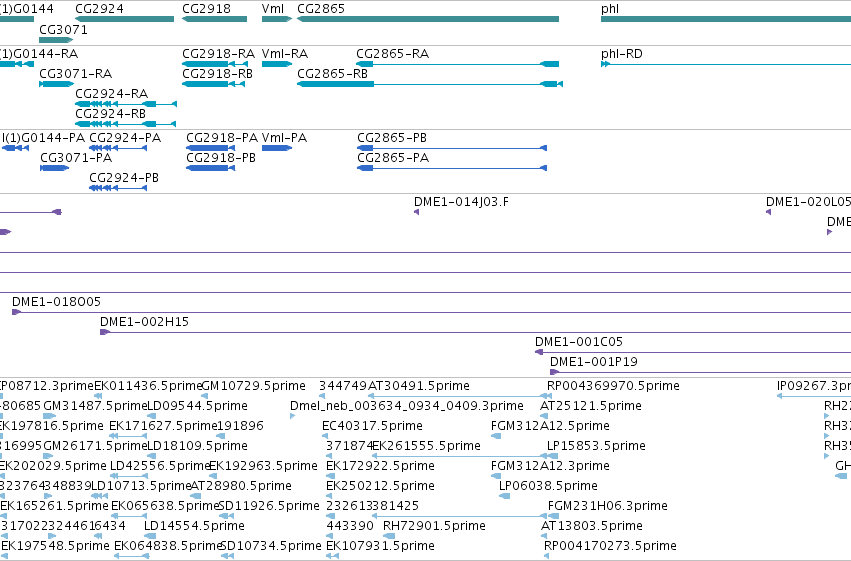Select the LP15853.5prime EST label
The image size is (851, 561).
pyautogui.click(x=596, y=446)
